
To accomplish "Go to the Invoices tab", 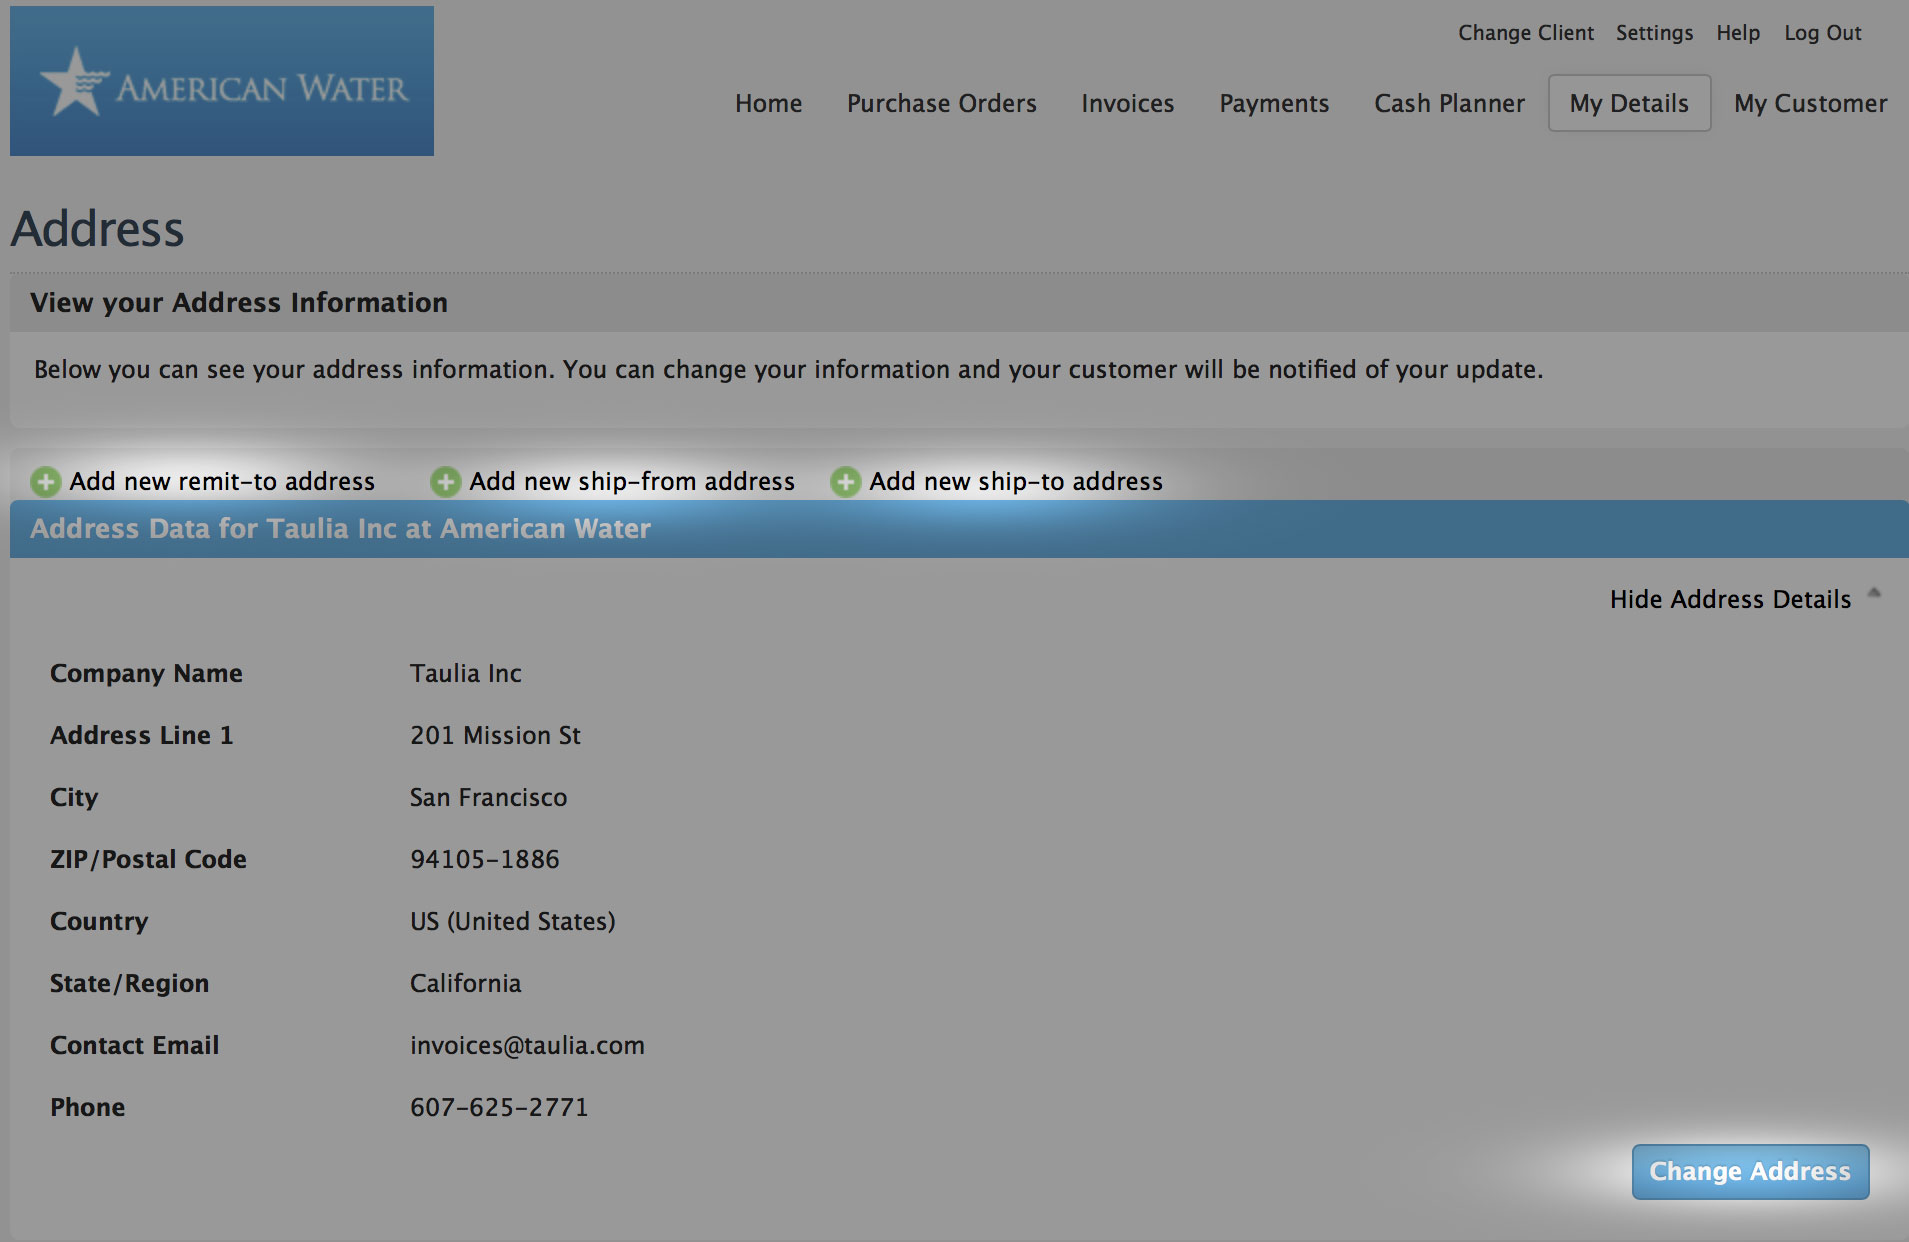I will [x=1127, y=103].
